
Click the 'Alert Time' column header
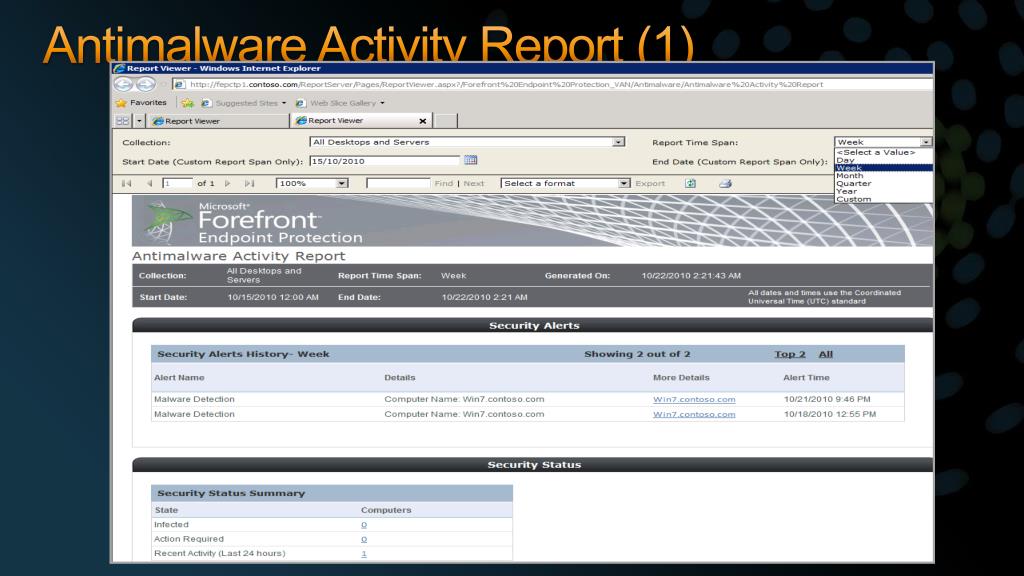tap(806, 377)
